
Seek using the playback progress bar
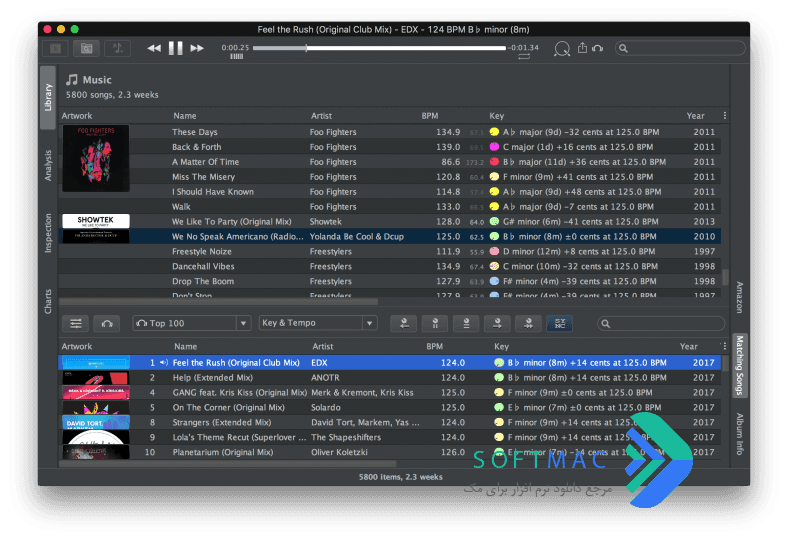(x=379, y=48)
